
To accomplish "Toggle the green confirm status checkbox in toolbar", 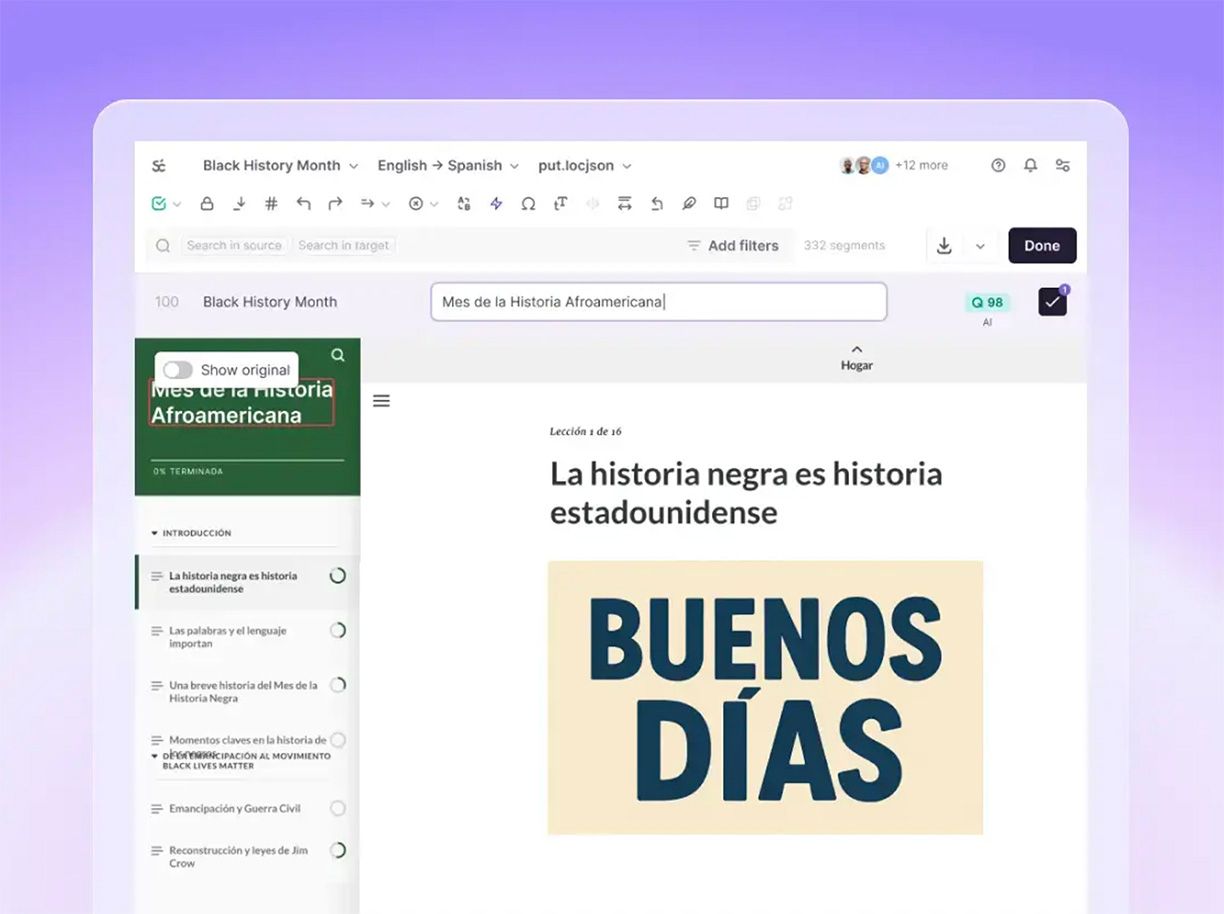I will click(x=159, y=203).
